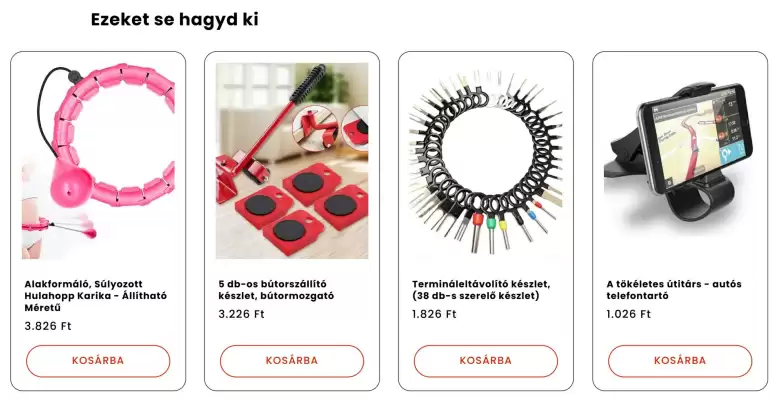The height and width of the screenshot is (400, 778).
Task: Open the pink hula hoop product image
Action: 98,161
